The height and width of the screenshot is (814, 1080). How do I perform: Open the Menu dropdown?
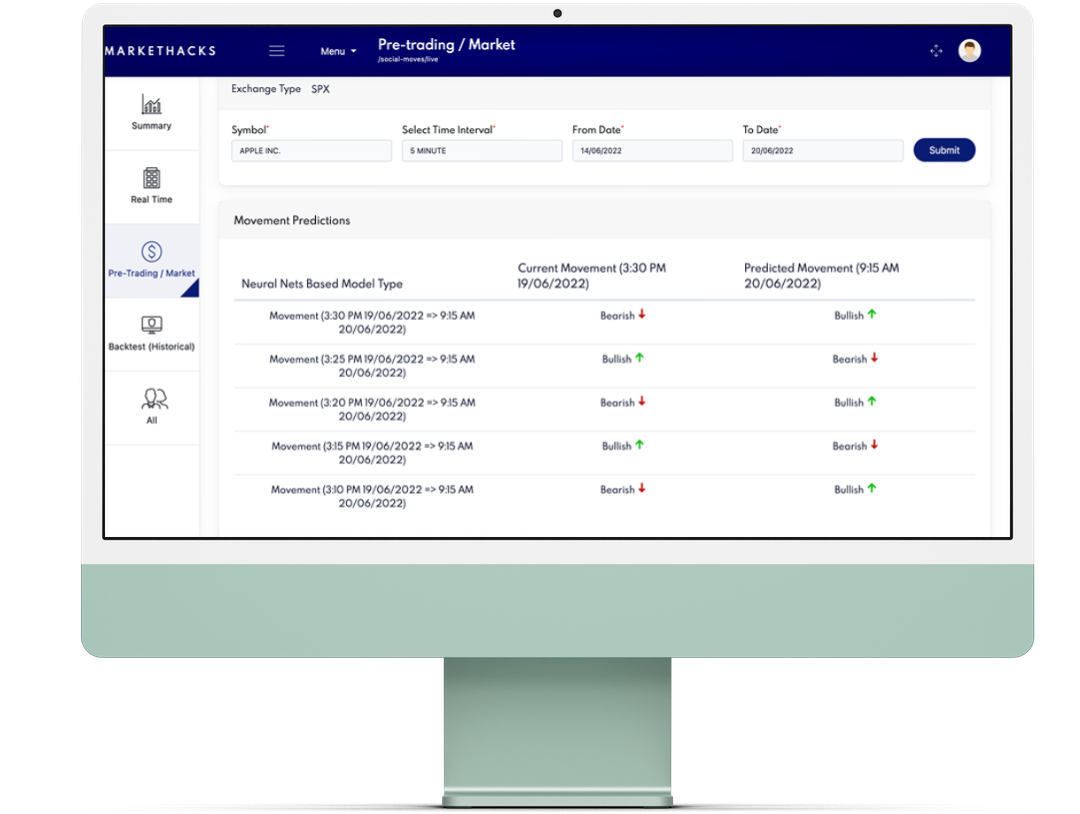pyautogui.click(x=338, y=51)
